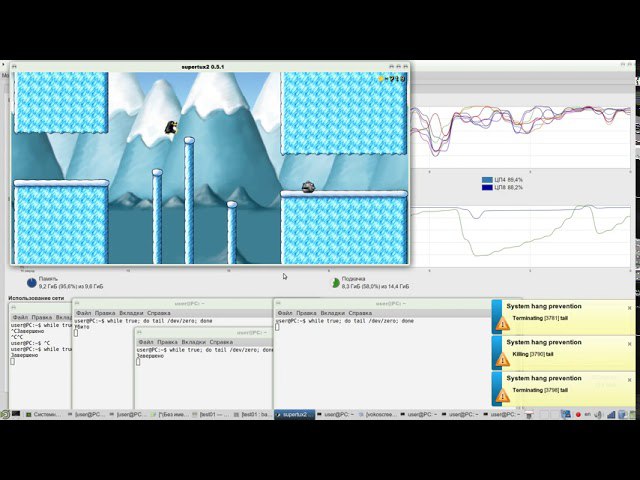Open Справка menu in terminal showing Убито
Viewport: 640px width, 480px height.
point(159,313)
